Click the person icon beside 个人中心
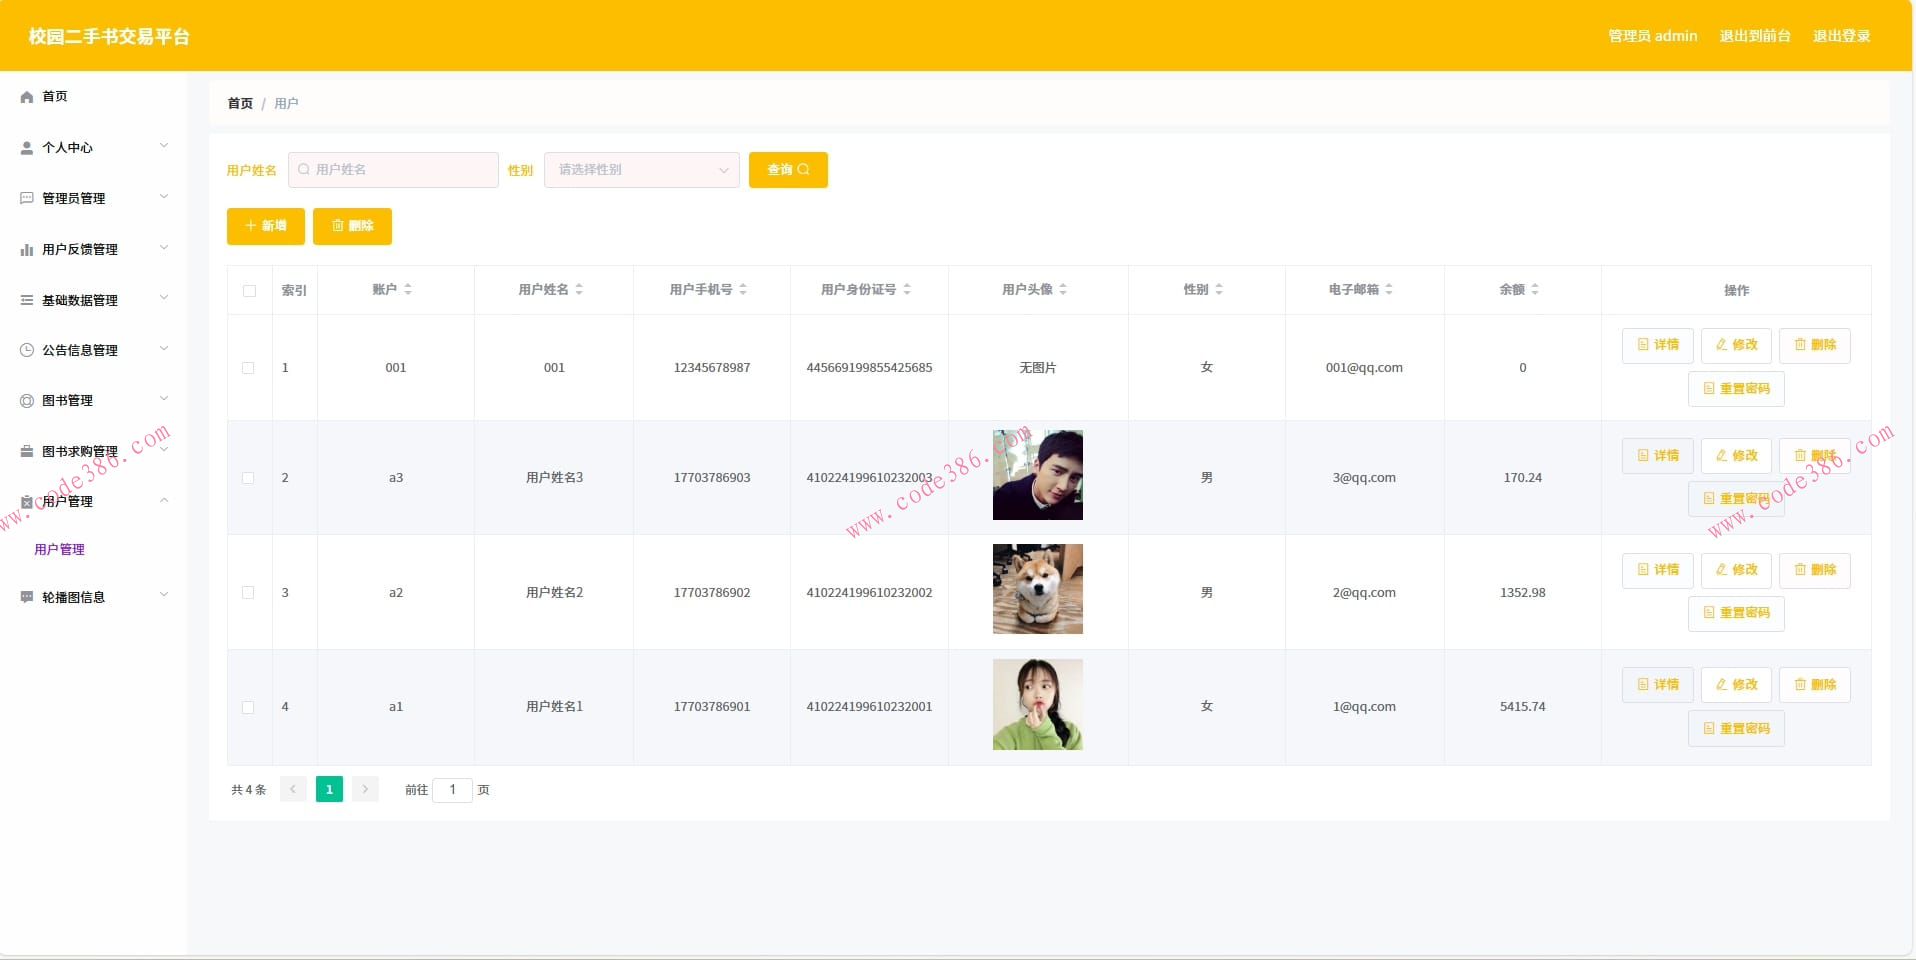Screen dimensions: 1916x960 pos(27,148)
